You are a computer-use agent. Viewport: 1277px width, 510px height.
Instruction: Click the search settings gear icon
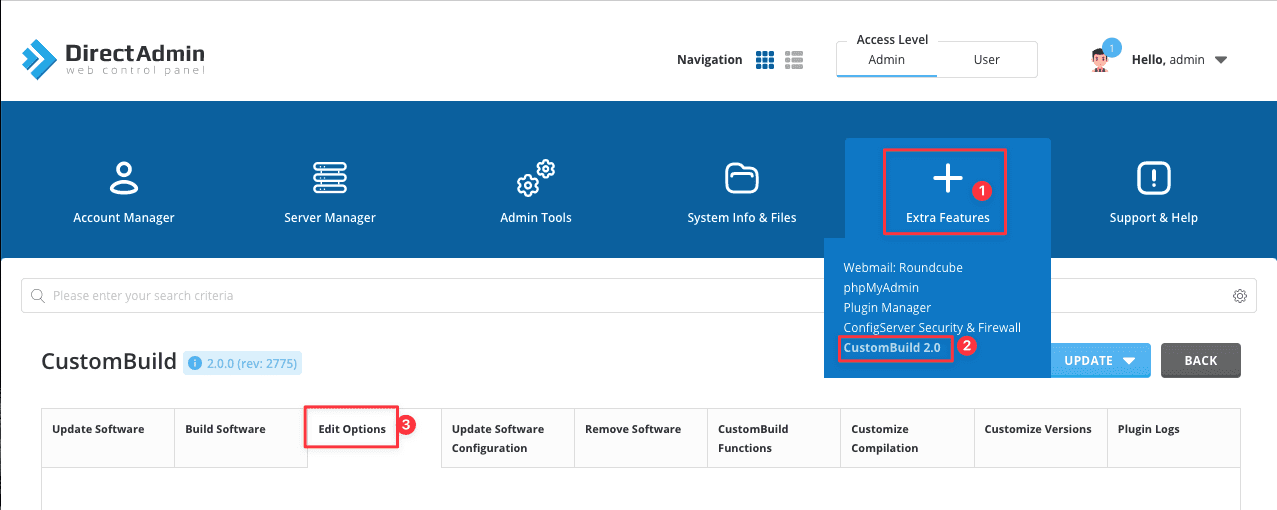pos(1239,296)
